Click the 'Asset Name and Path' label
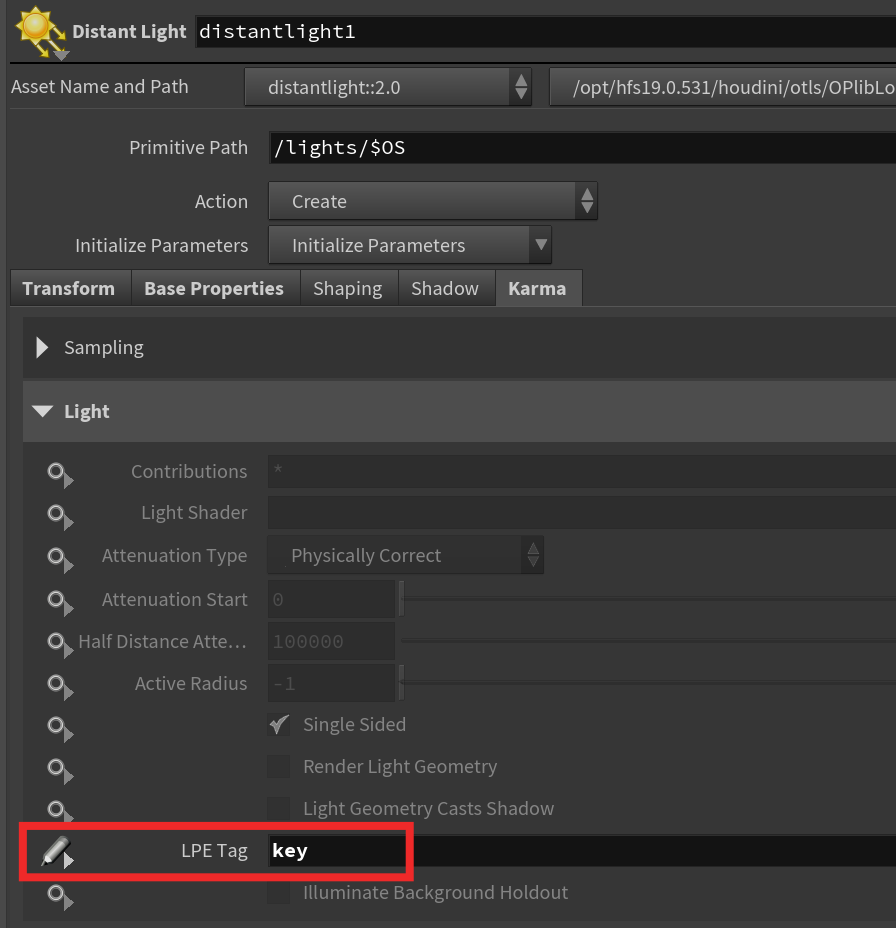896x928 pixels. [x=99, y=86]
